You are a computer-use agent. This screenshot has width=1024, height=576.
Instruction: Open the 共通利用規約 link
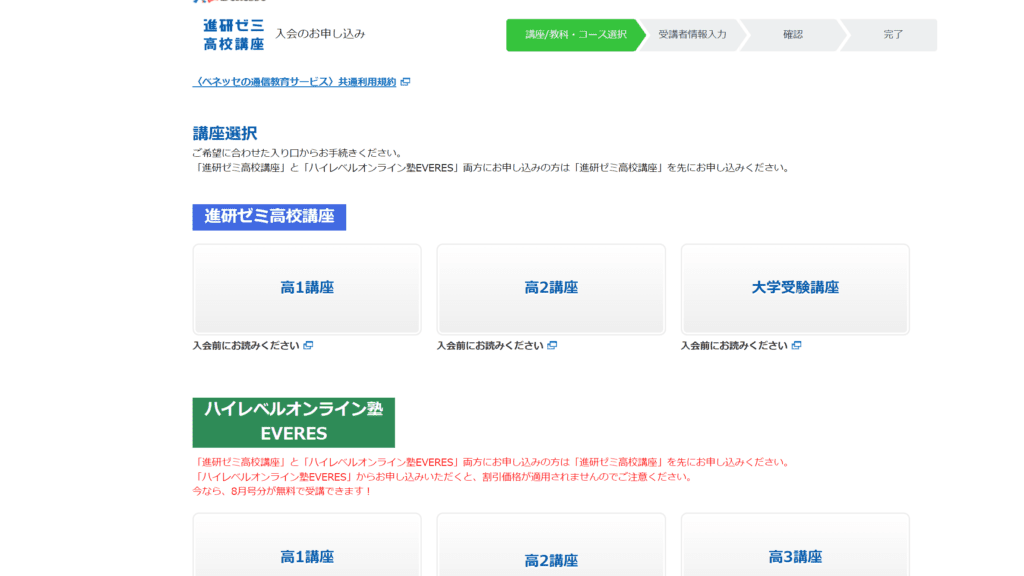pos(295,81)
